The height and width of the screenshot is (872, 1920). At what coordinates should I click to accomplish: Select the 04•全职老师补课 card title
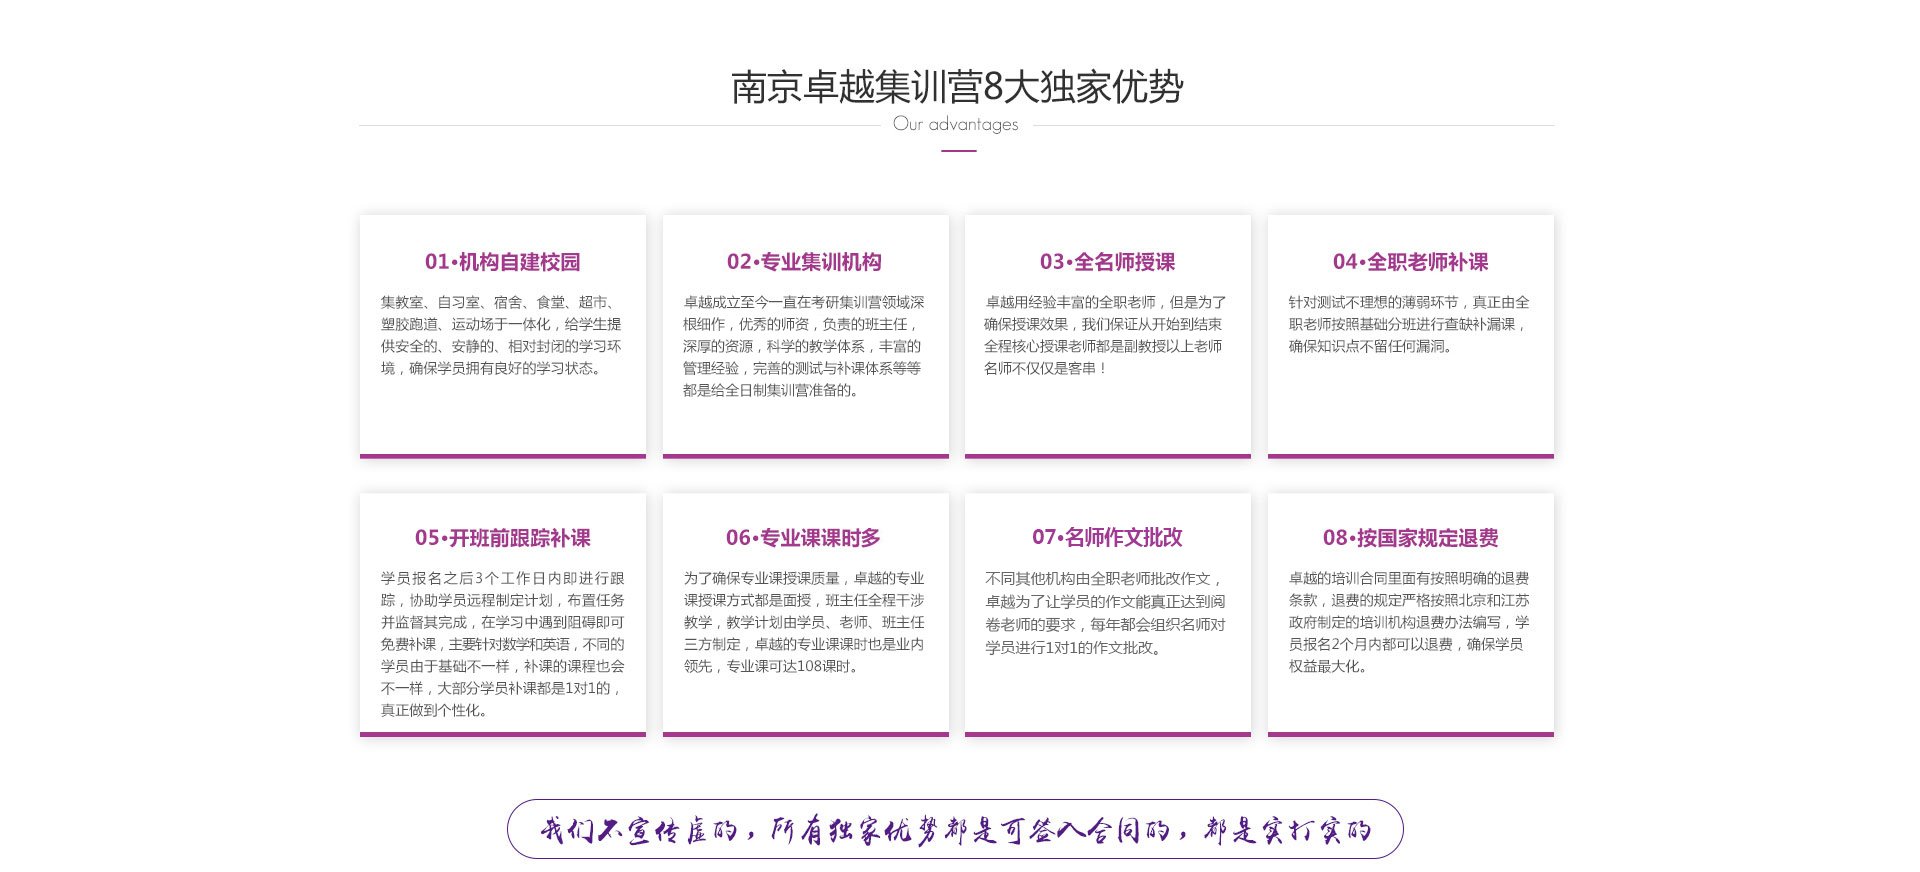point(1410,262)
